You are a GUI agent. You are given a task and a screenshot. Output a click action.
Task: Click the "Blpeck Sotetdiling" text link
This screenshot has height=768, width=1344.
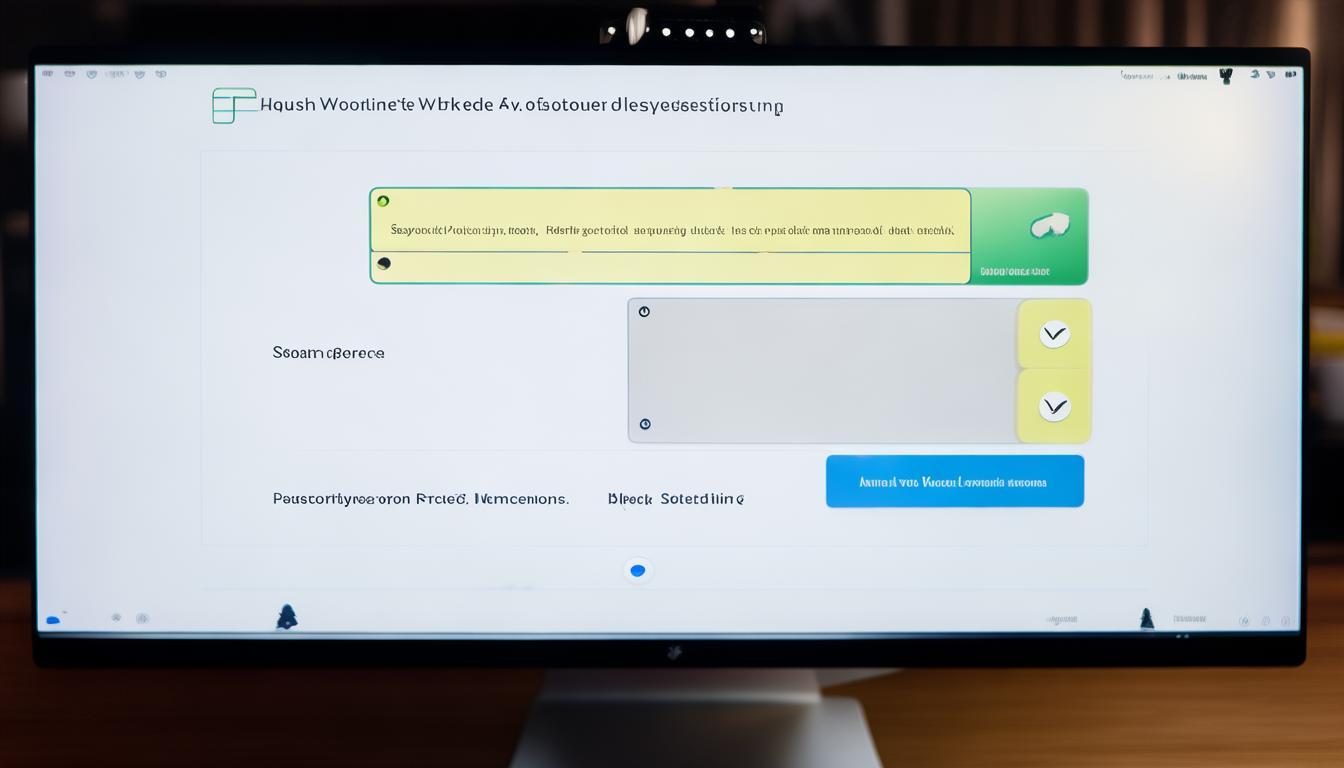point(675,498)
